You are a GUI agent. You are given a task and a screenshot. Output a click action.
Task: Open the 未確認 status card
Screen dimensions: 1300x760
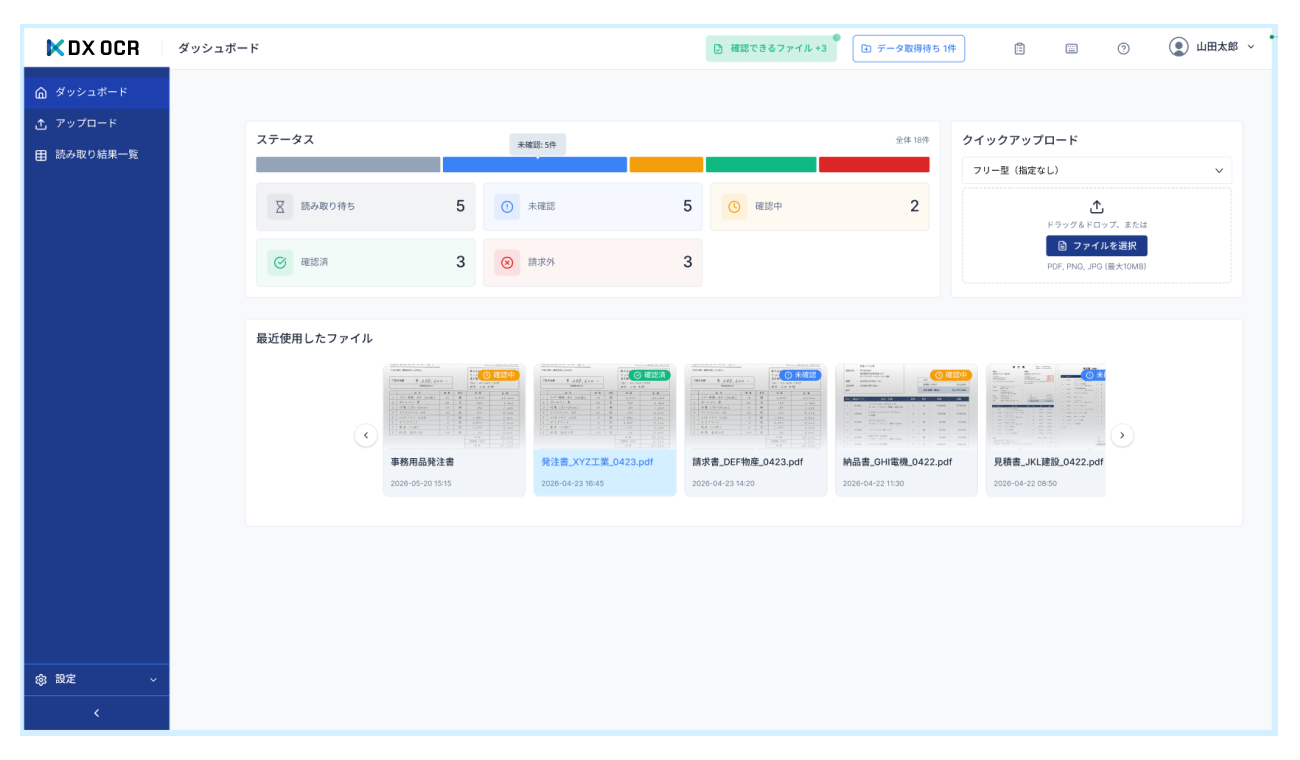coord(593,206)
